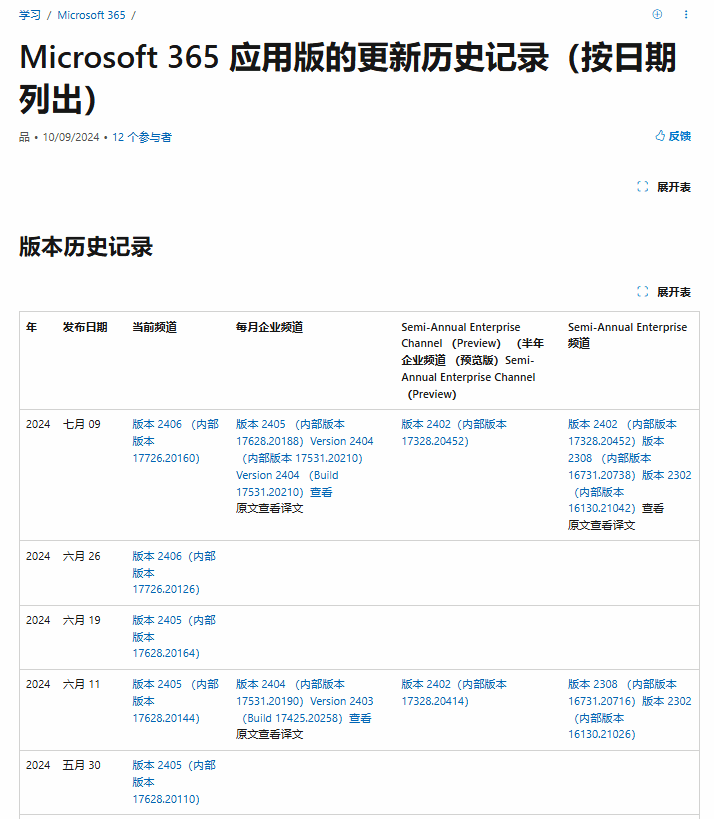
Task: Open 版本 2405 (17628.20144) link for 六月 11
Action: click(175, 701)
